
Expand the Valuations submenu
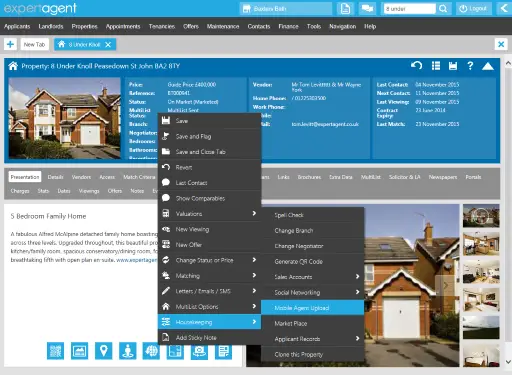(x=209, y=214)
